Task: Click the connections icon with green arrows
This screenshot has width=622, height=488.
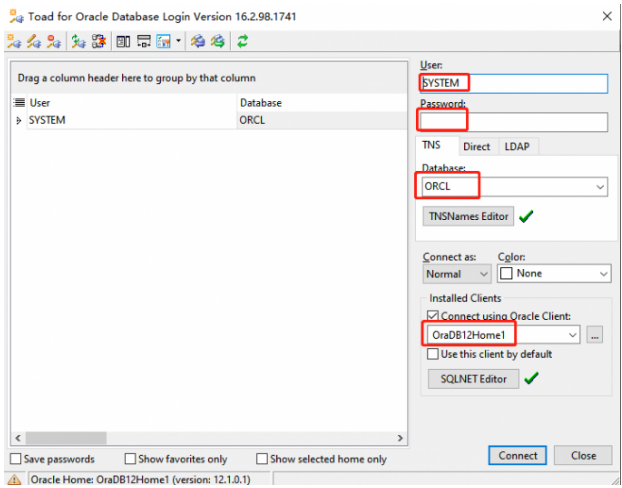Action: 217,41
